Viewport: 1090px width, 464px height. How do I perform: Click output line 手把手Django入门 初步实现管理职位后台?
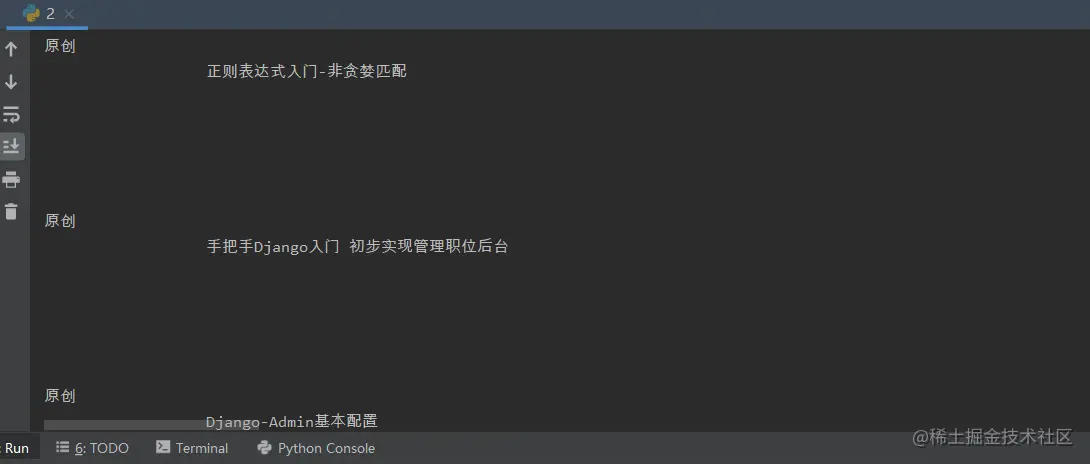tap(357, 246)
